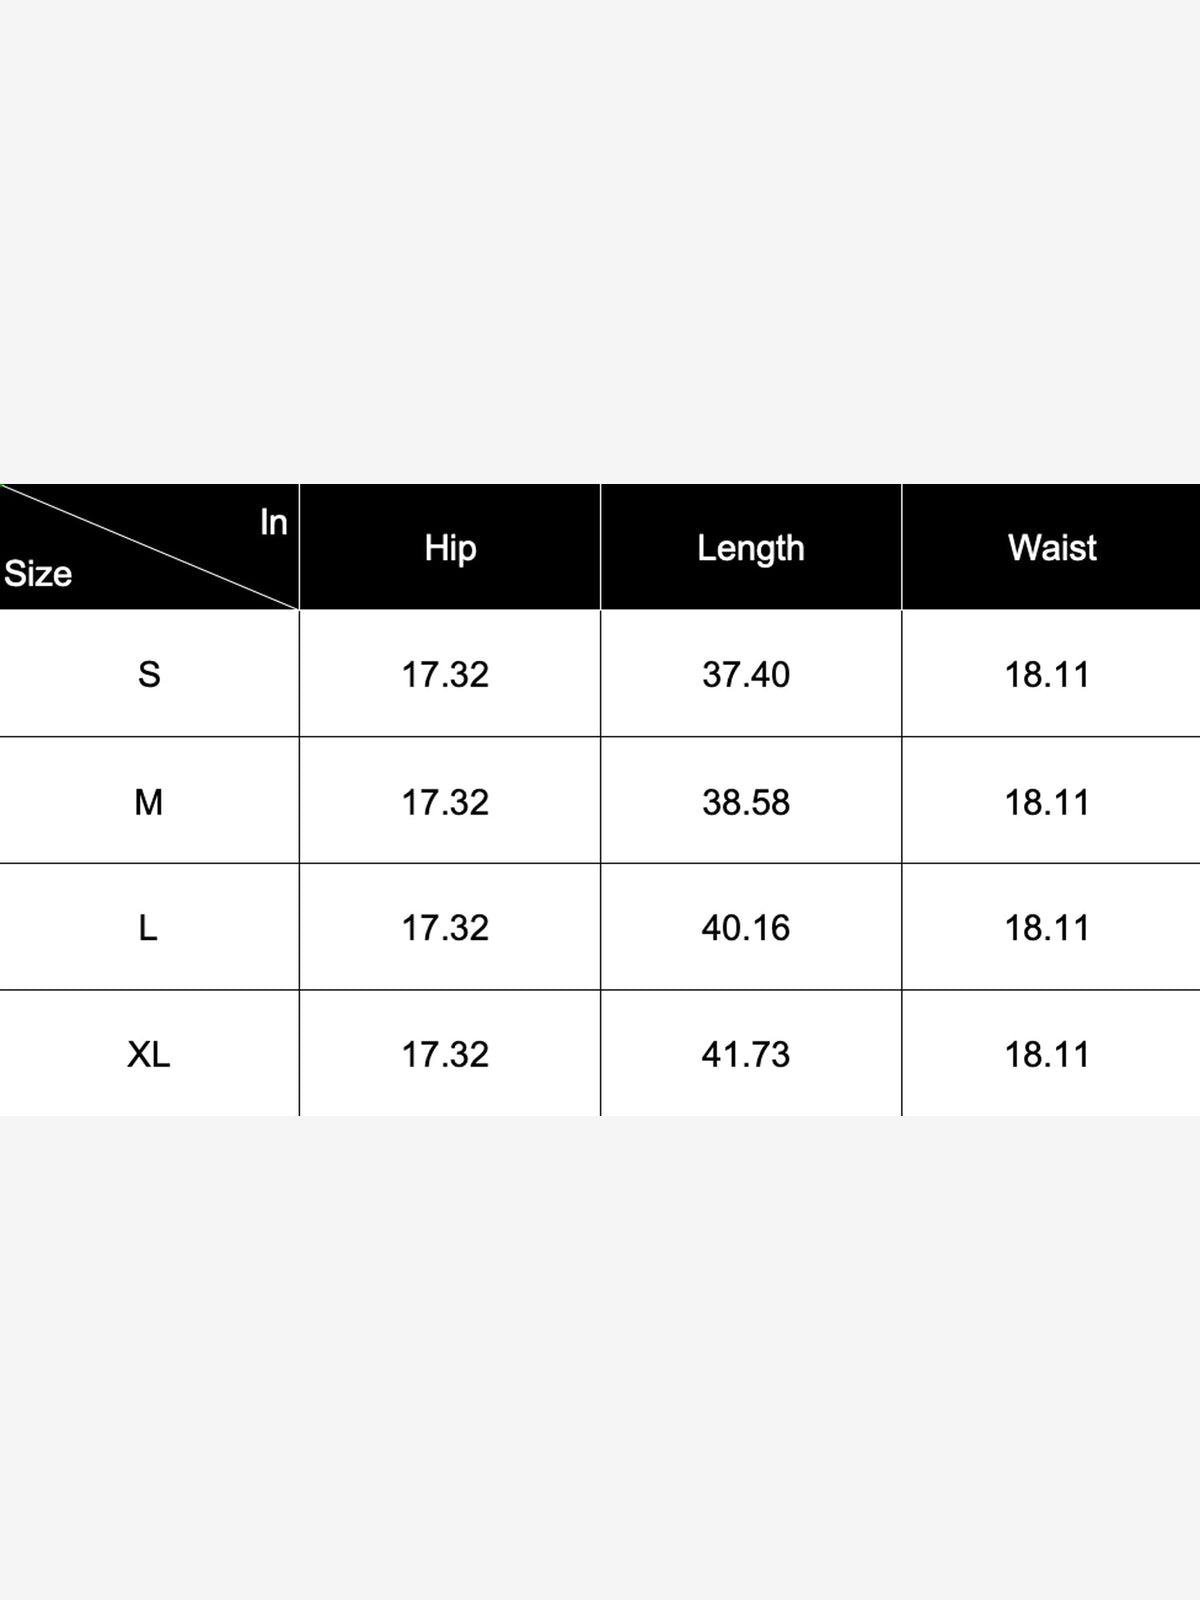Click the 37.40 length value for S
This screenshot has width=1200, height=1600.
746,674
